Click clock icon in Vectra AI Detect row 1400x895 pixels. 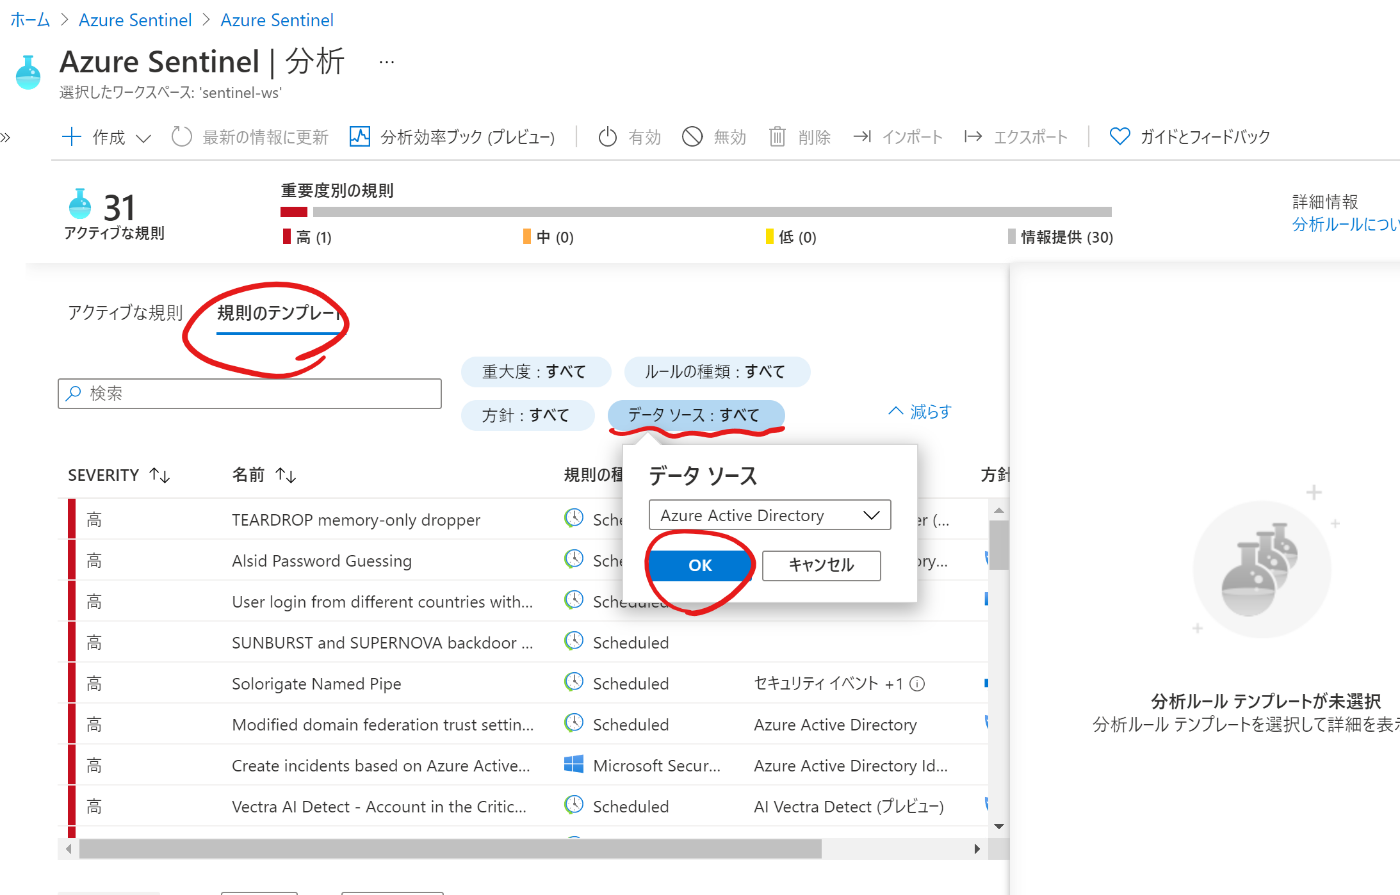click(x=574, y=805)
